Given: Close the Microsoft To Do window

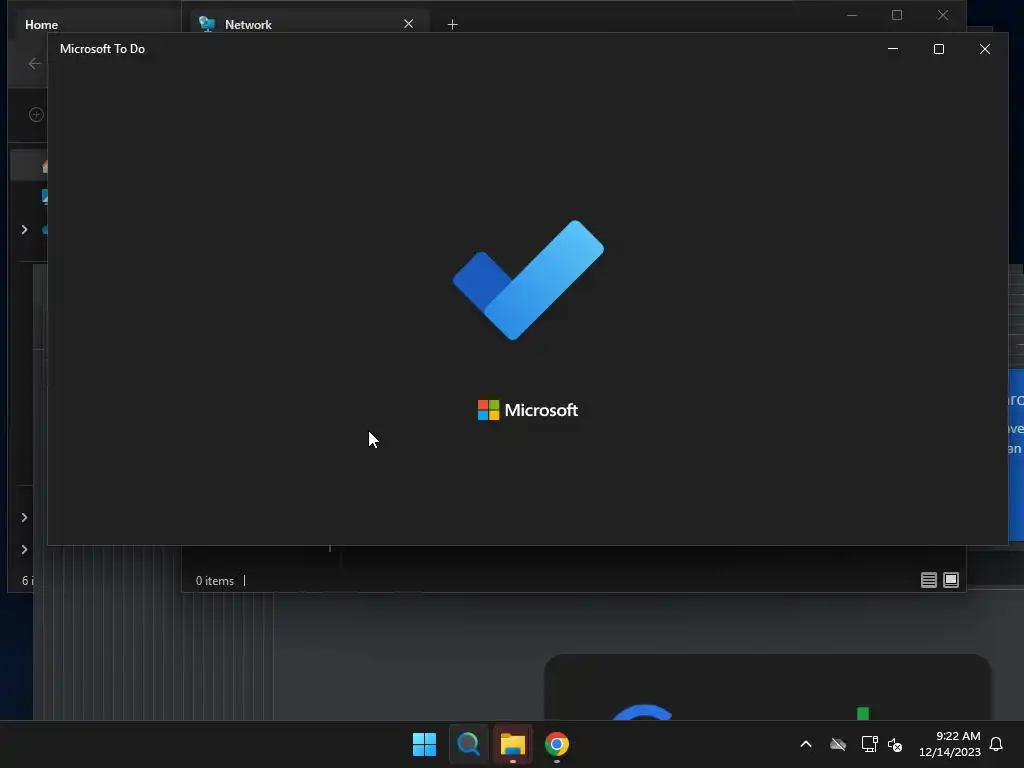Looking at the screenshot, I should pyautogui.click(x=985, y=49).
